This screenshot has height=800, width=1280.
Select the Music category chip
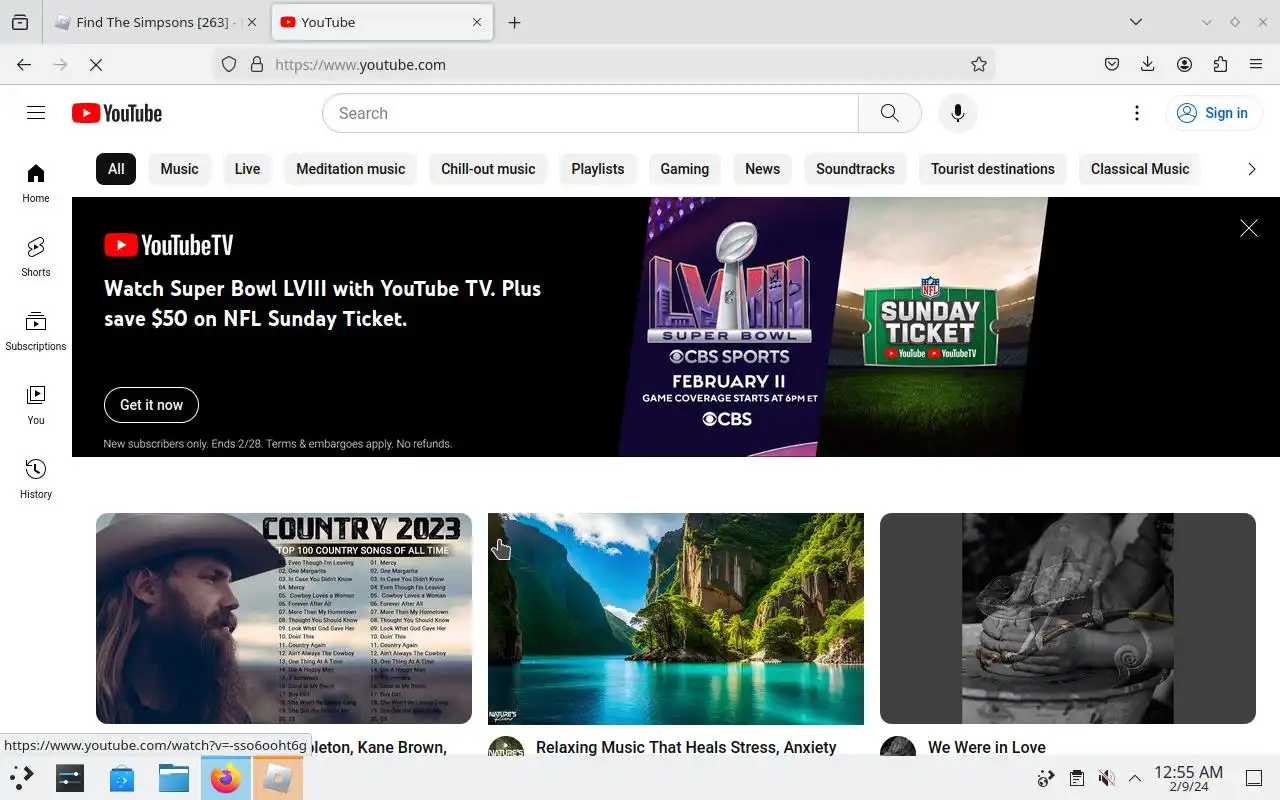pos(180,169)
